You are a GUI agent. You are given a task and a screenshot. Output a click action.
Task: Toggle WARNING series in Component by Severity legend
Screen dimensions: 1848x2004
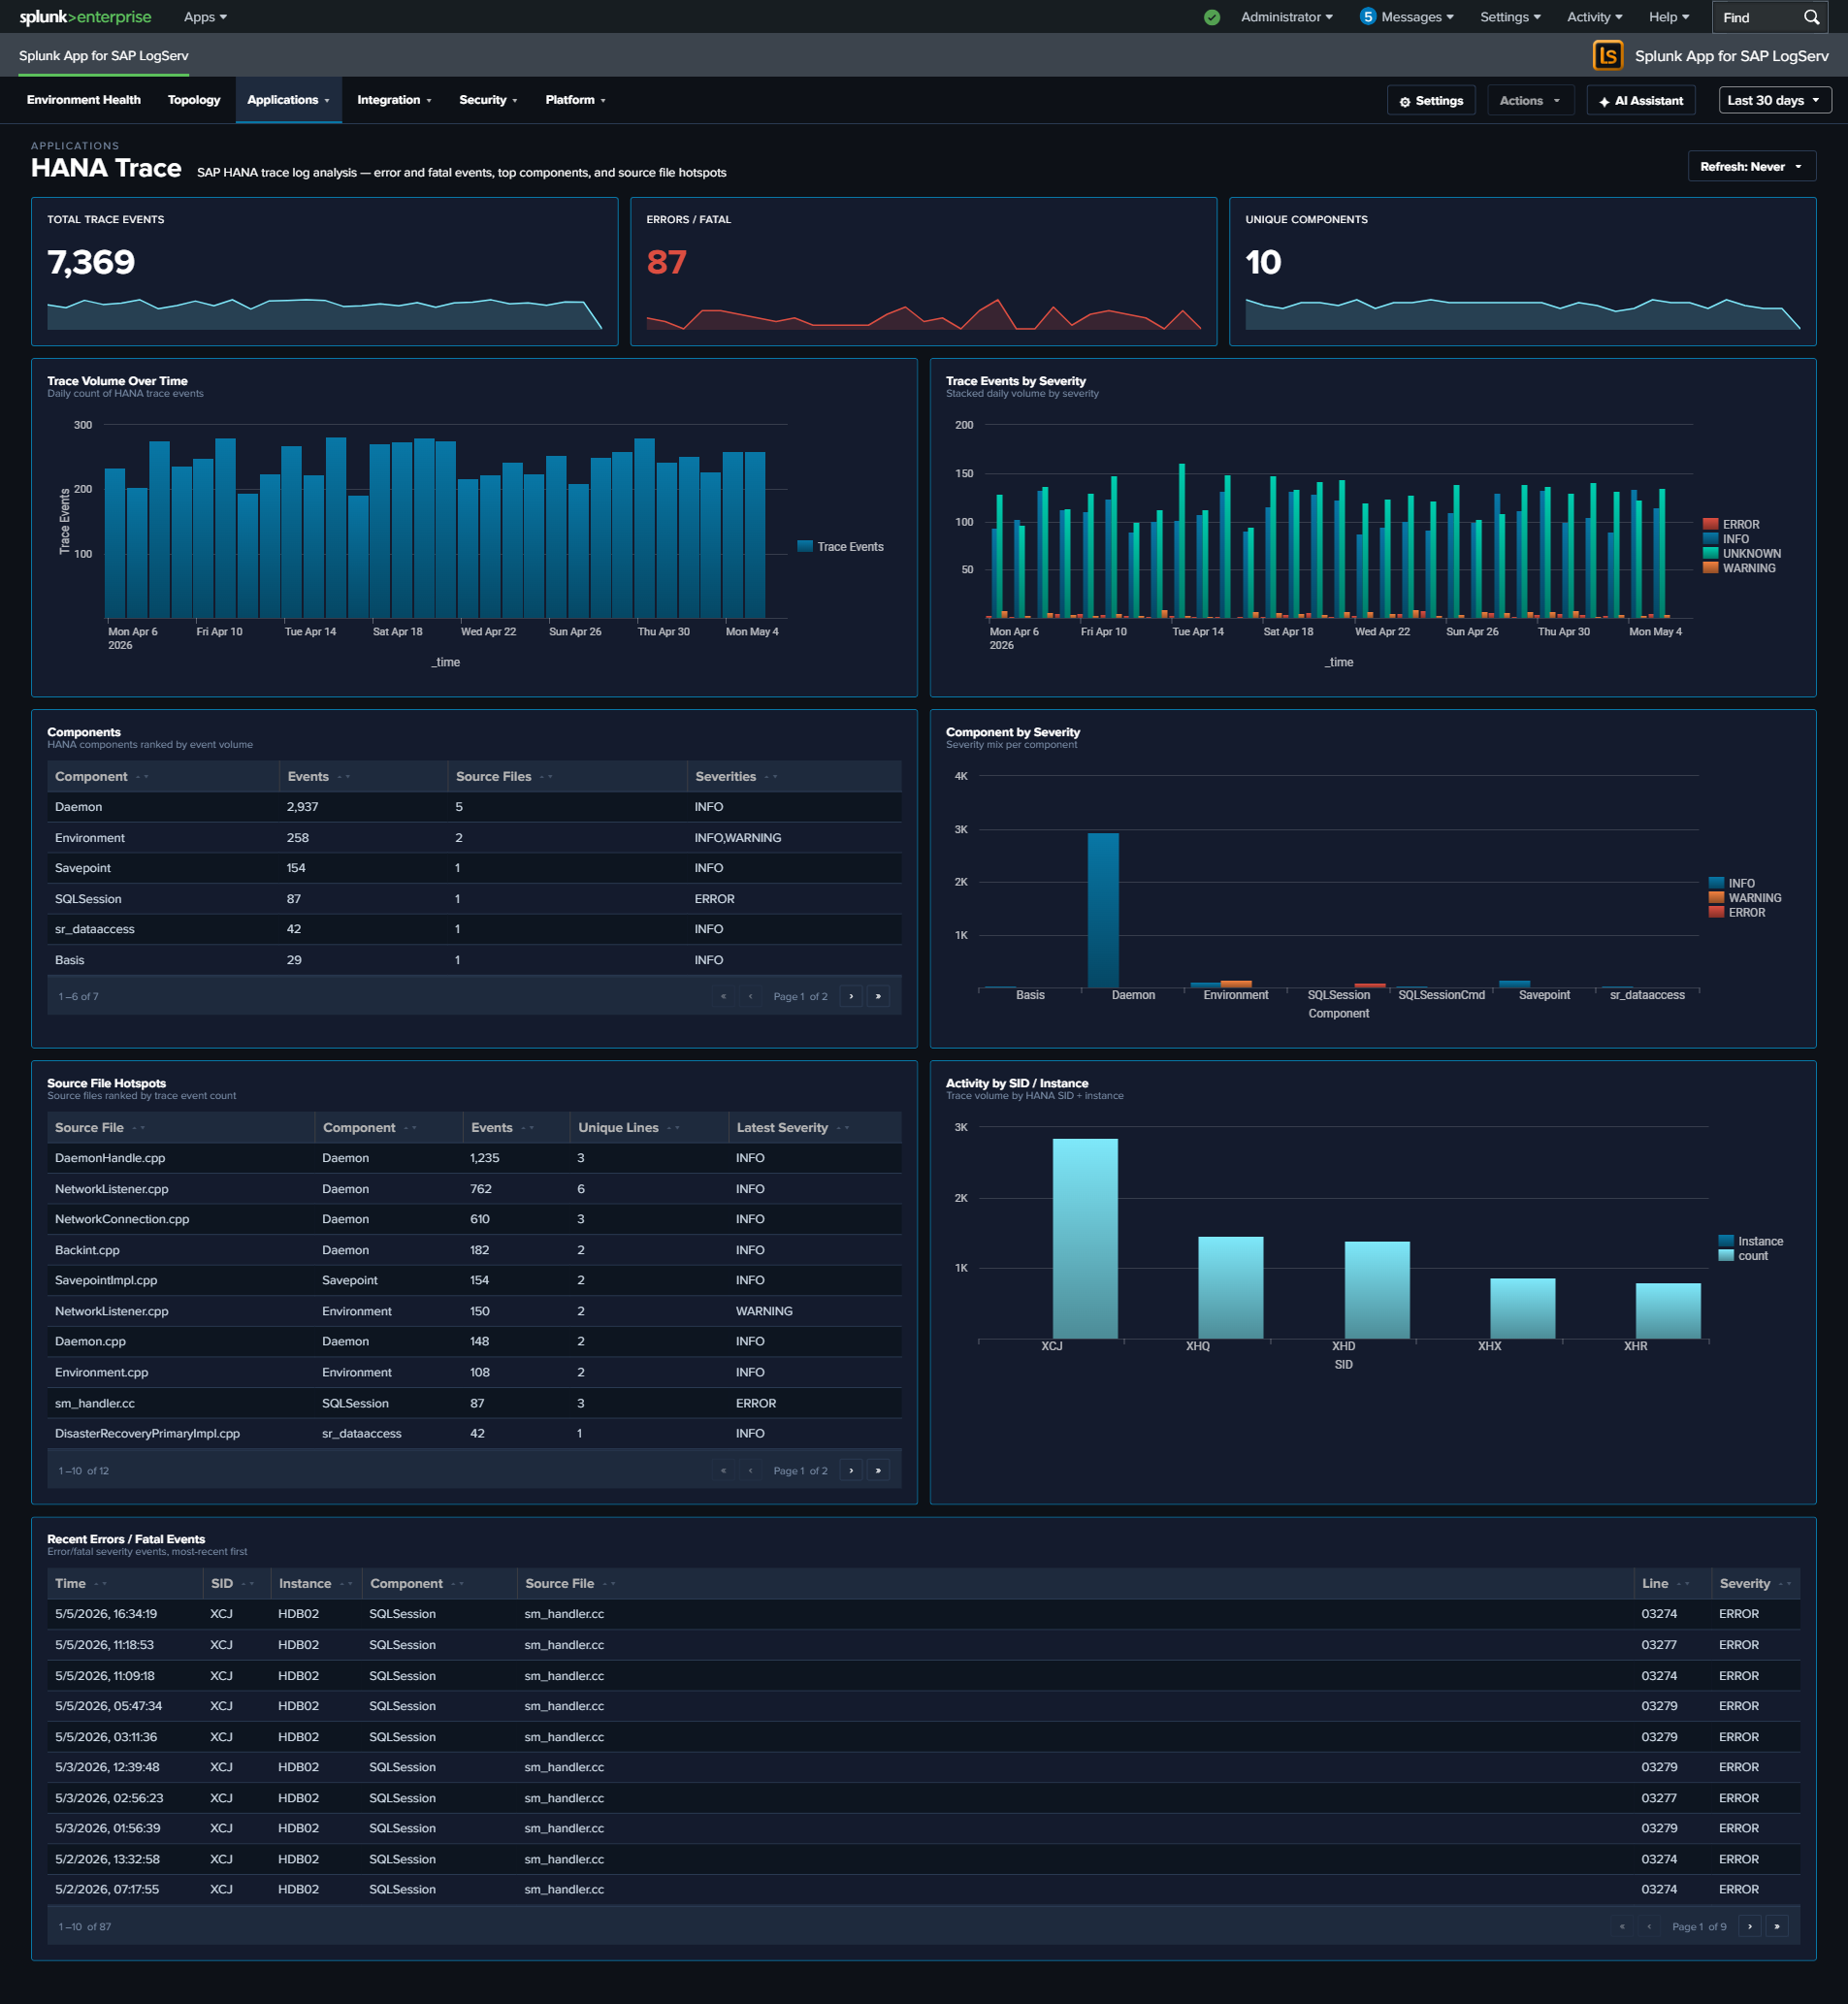click(x=1746, y=898)
